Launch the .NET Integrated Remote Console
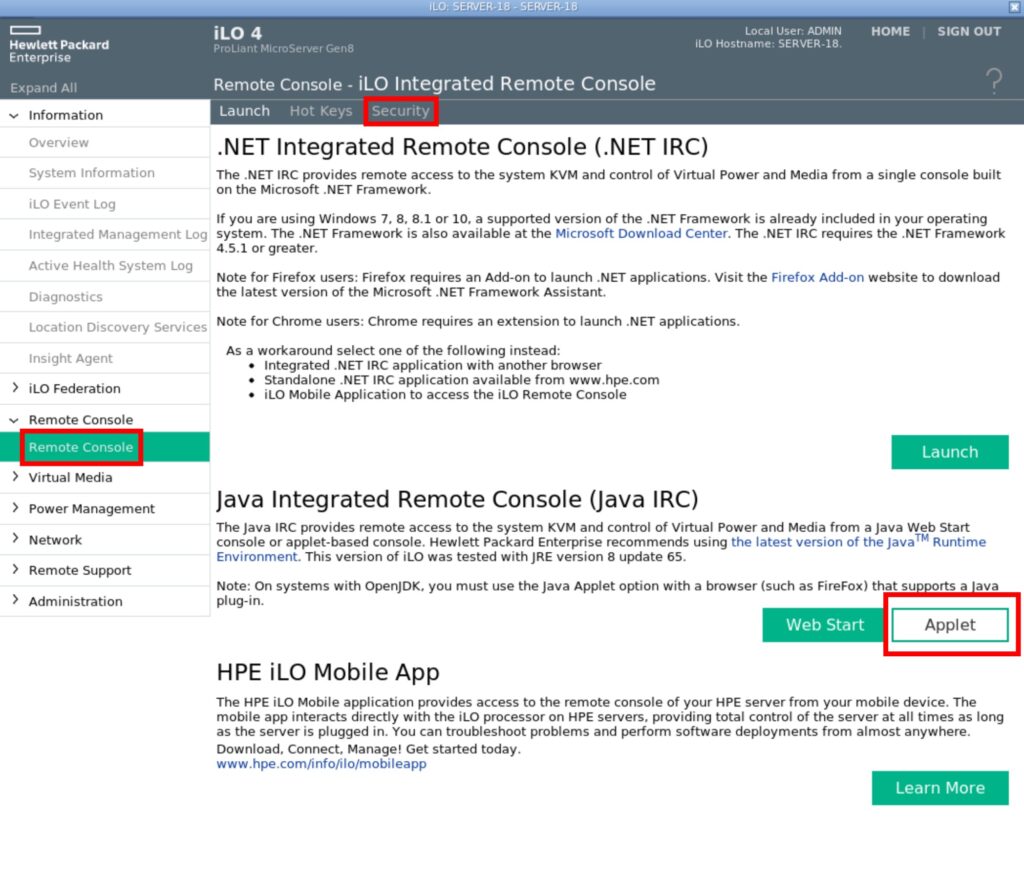This screenshot has width=1024, height=876. 950,452
